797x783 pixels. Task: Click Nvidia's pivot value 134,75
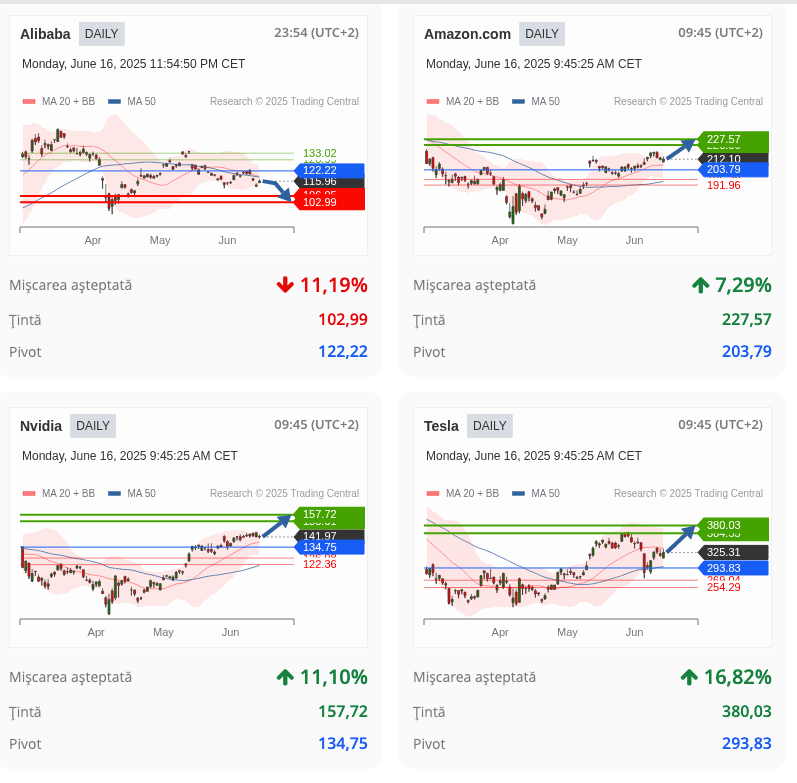[x=334, y=744]
